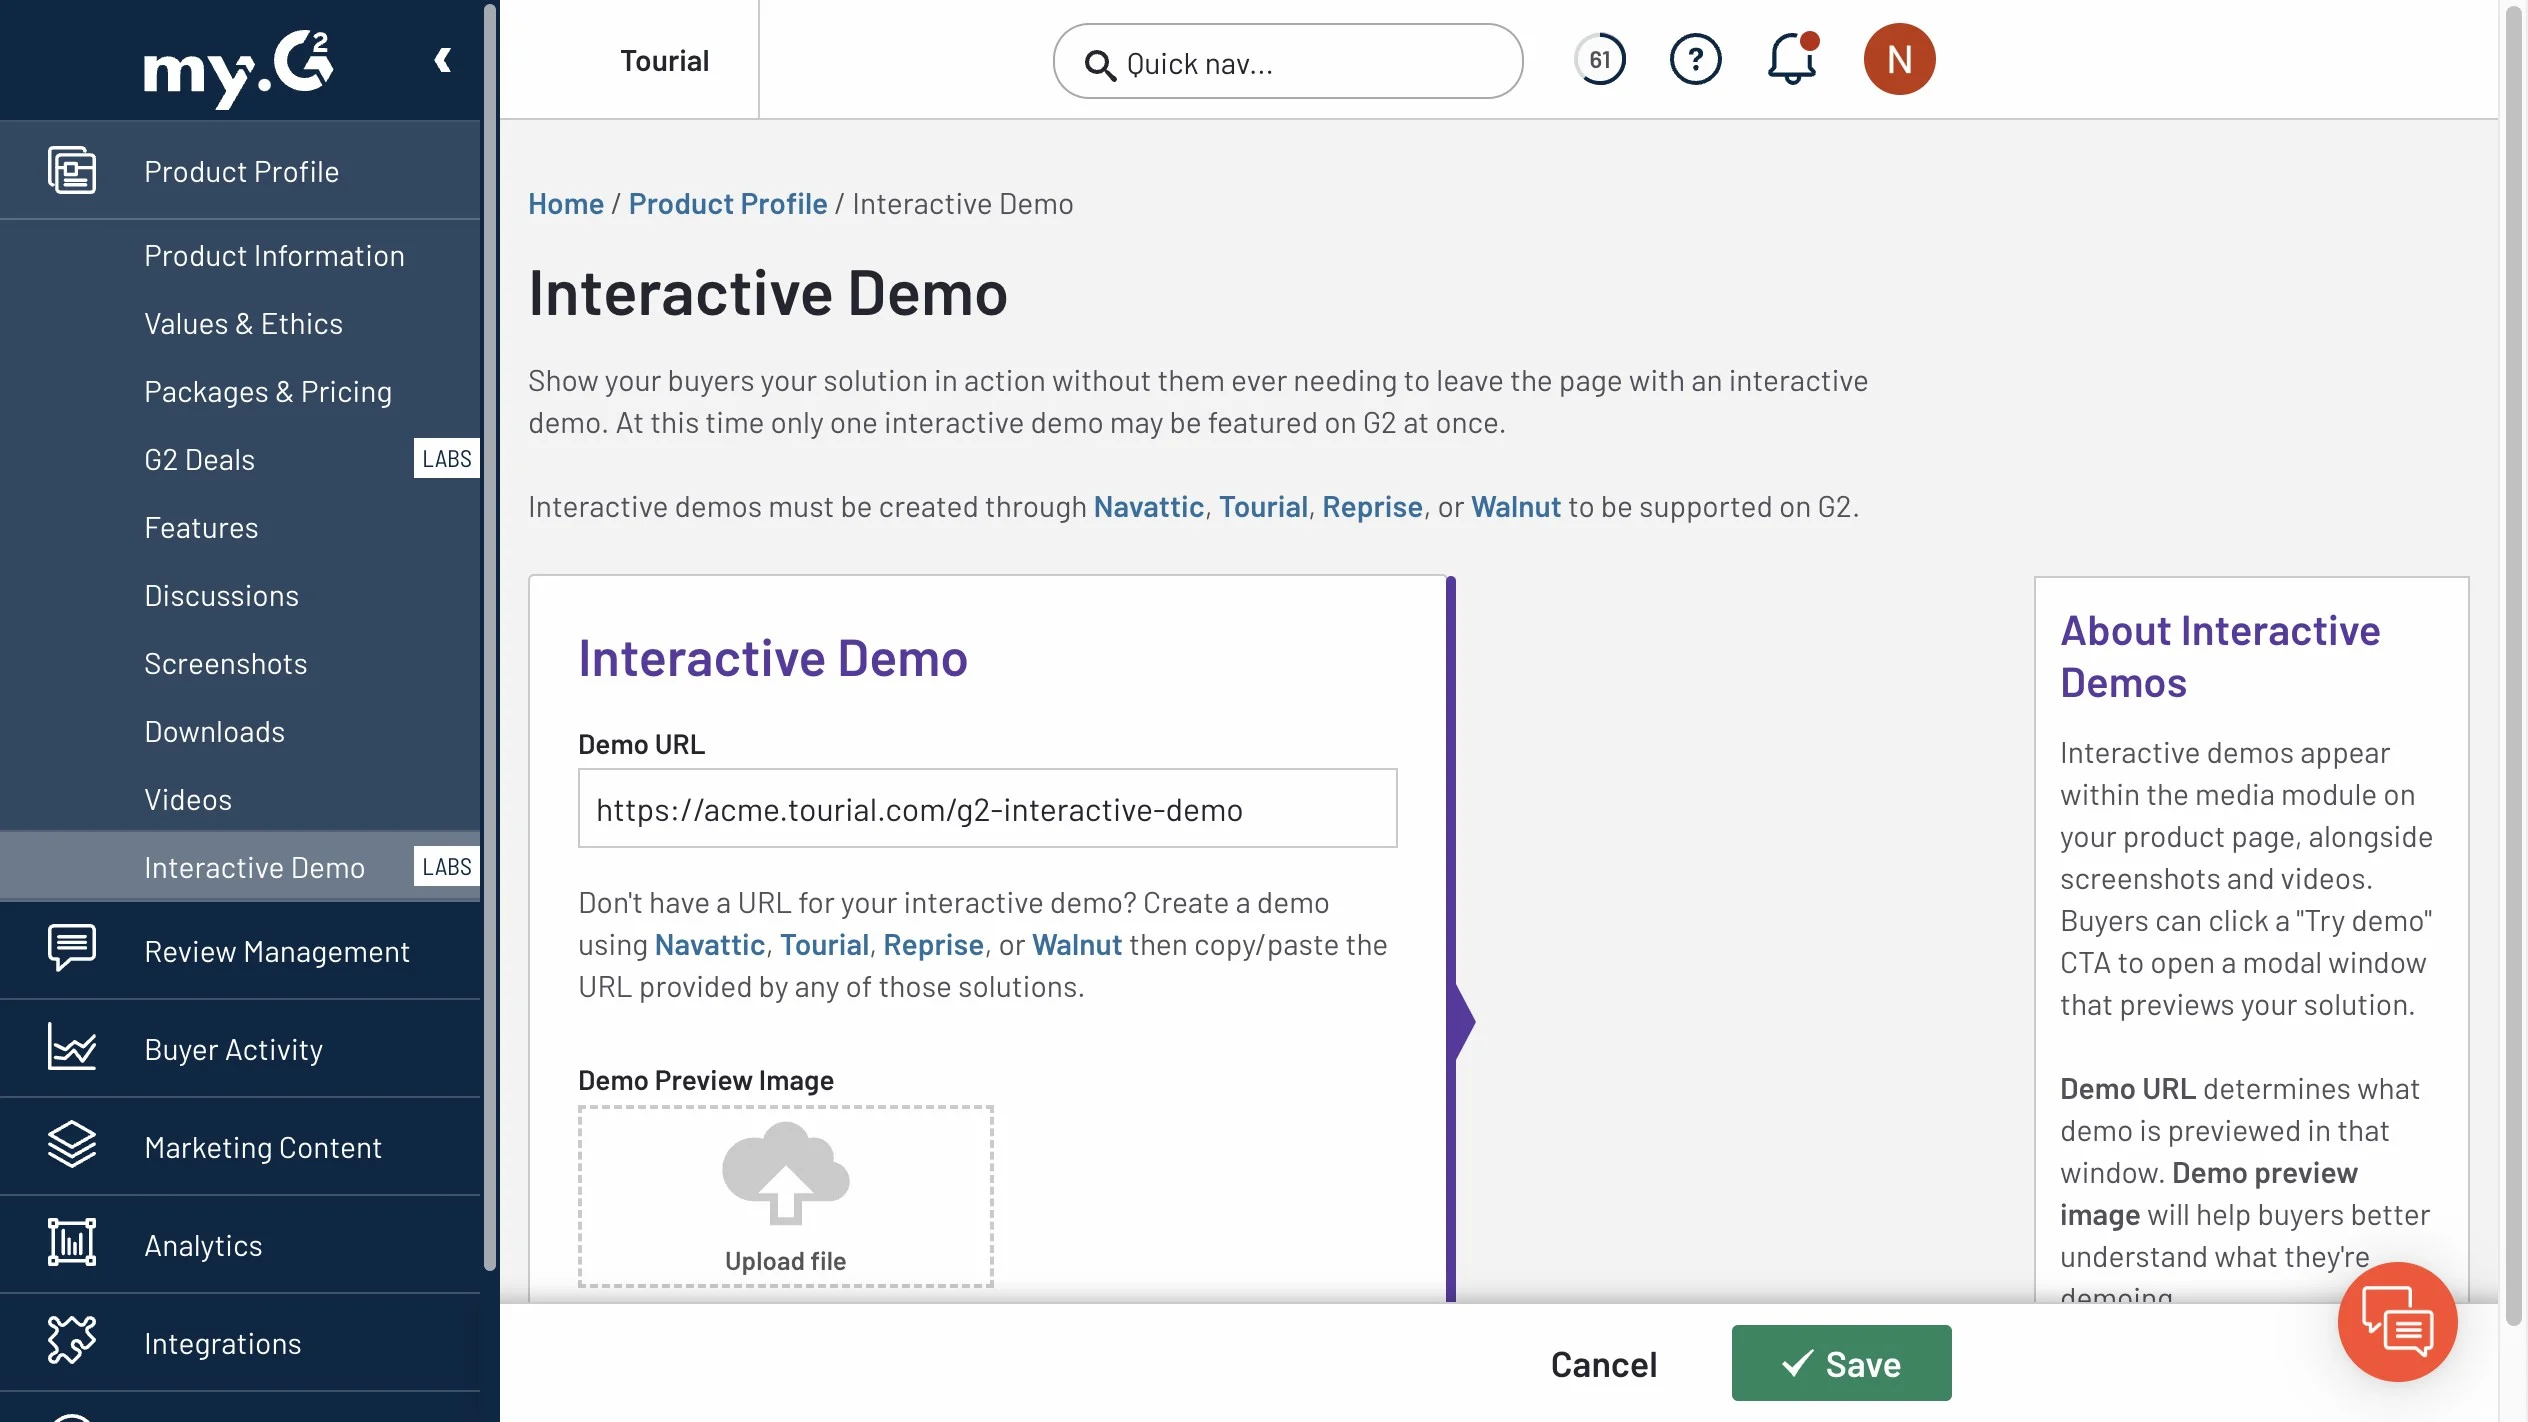This screenshot has width=2528, height=1422.
Task: Open Walnut link in the intro paragraph
Action: tap(1516, 507)
